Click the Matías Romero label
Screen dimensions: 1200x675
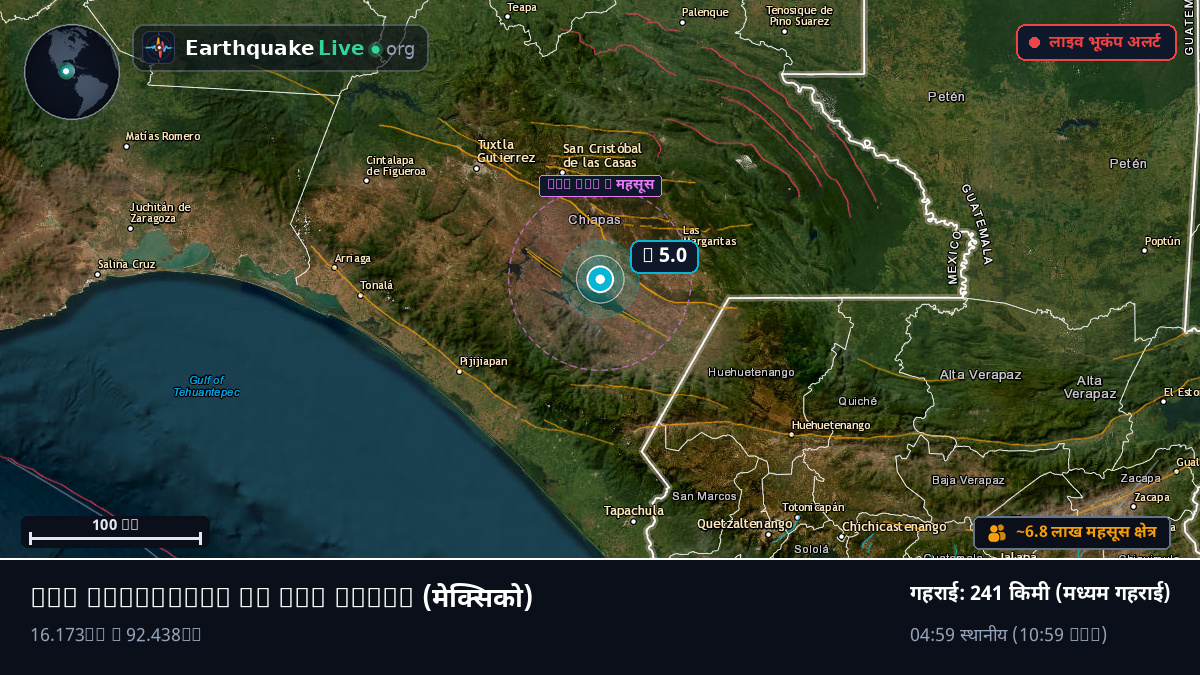(x=162, y=136)
